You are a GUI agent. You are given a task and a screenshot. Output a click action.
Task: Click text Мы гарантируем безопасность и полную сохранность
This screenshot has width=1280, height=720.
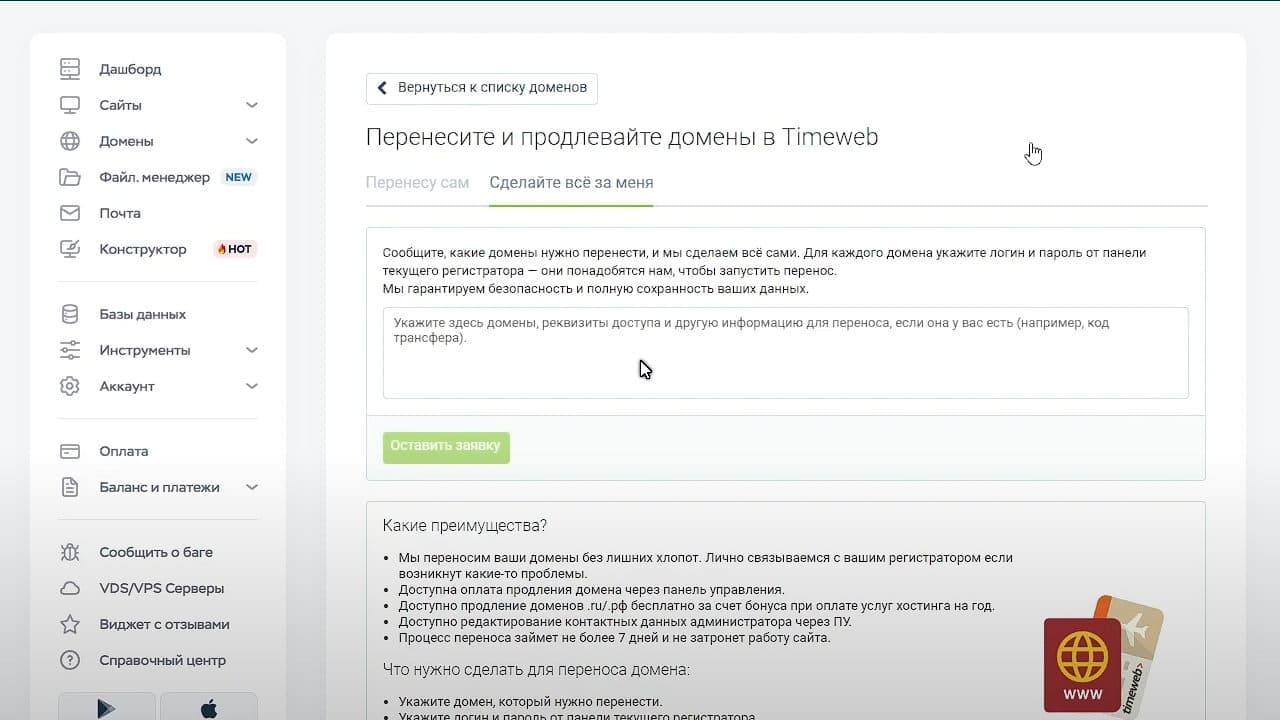[595, 289]
